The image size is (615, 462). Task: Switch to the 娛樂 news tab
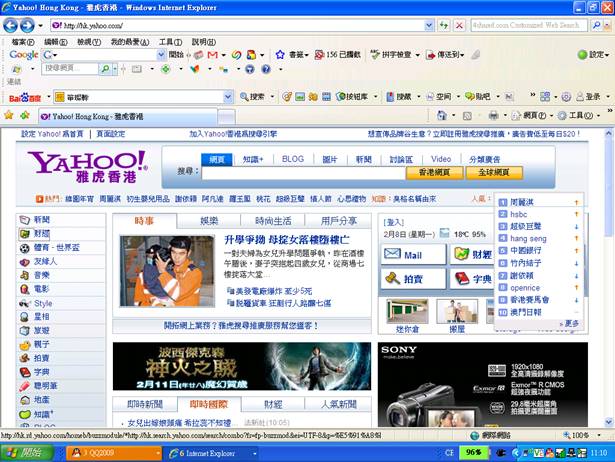pos(209,221)
